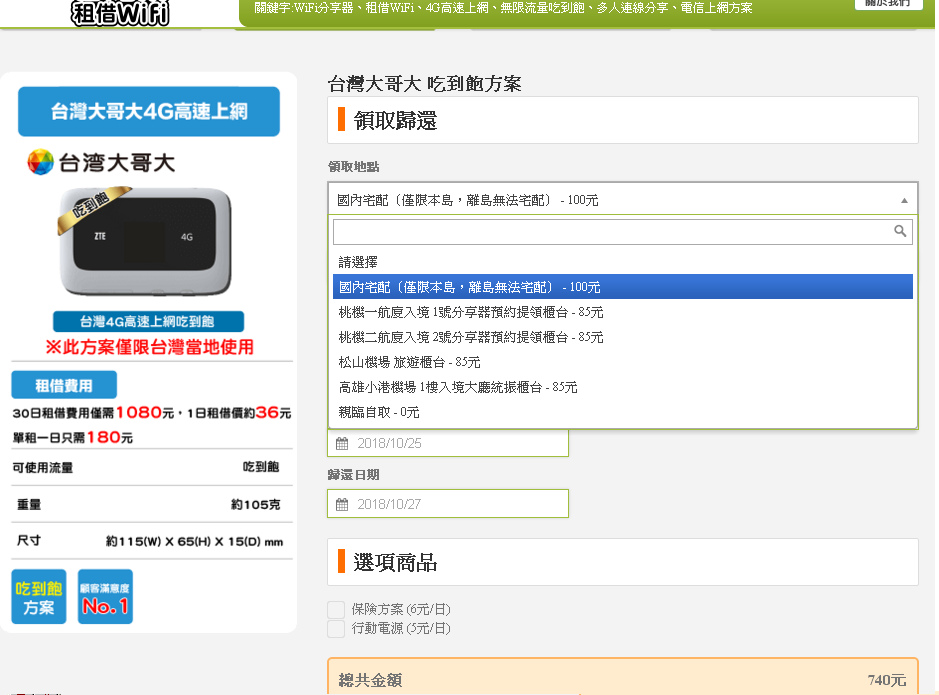Click the 選項商品 section heading
Image resolution: width=939 pixels, height=695 pixels.
pyautogui.click(x=395, y=562)
